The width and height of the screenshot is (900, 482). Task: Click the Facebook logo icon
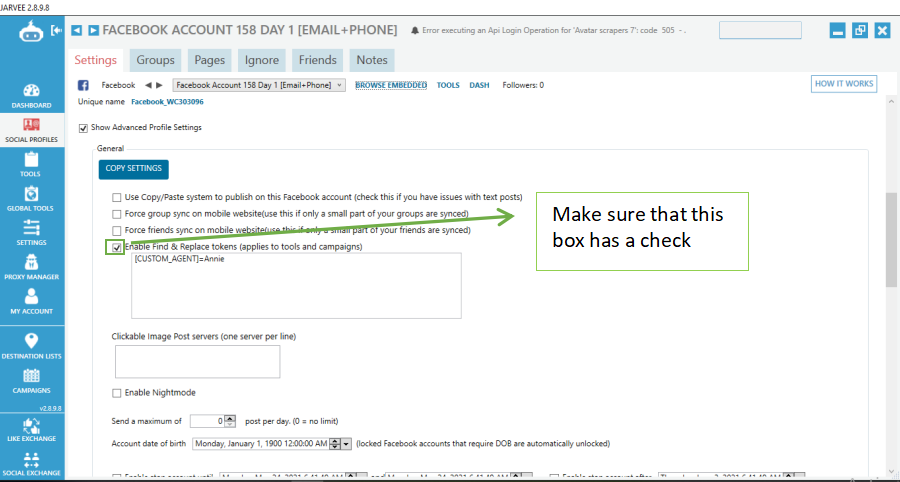pos(83,85)
